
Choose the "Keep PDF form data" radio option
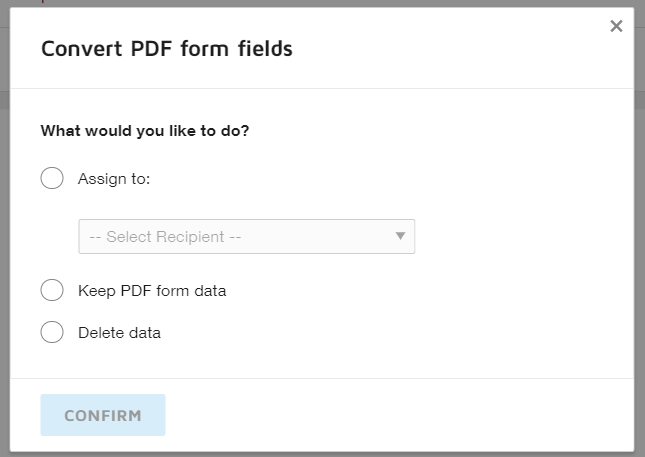pos(52,291)
